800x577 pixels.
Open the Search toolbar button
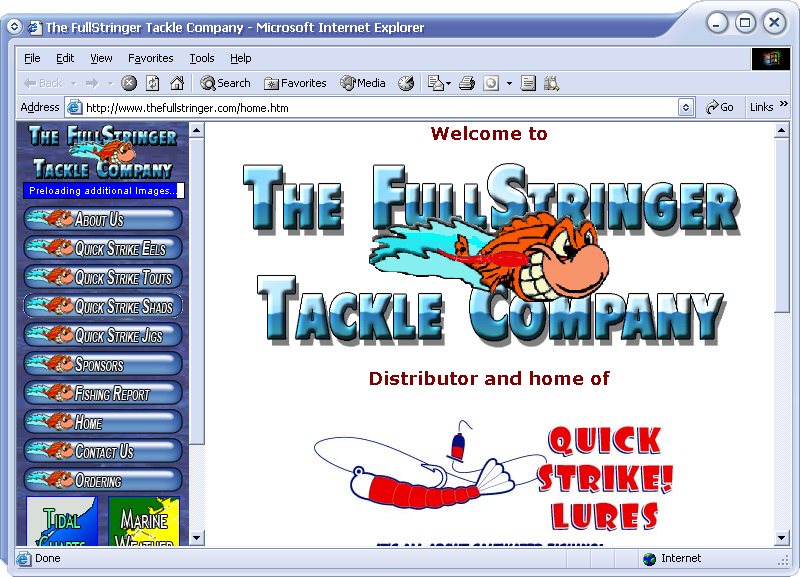pyautogui.click(x=226, y=83)
